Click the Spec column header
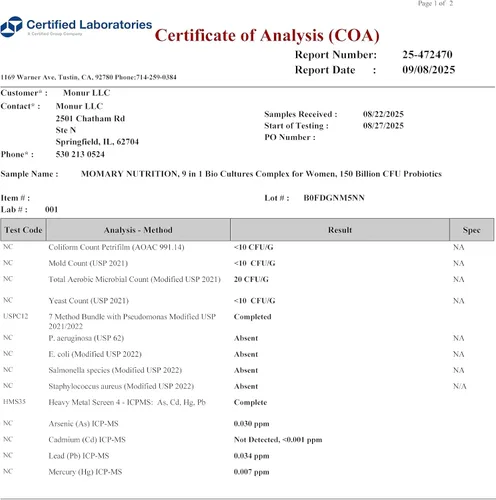The width and height of the screenshot is (496, 500). click(x=472, y=230)
